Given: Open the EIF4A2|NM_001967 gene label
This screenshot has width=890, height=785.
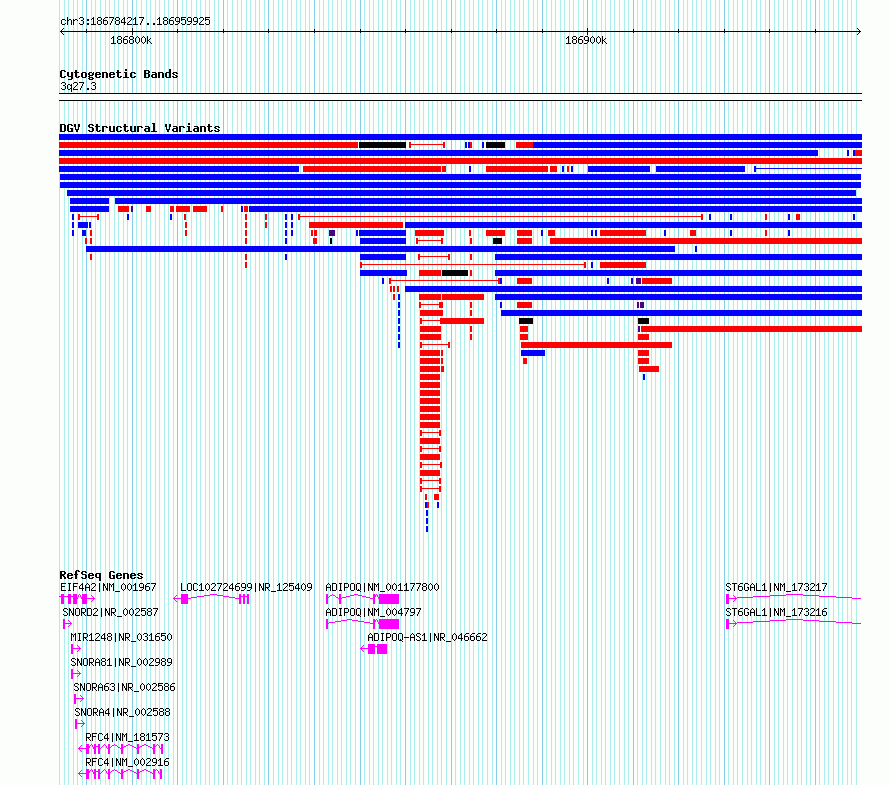Looking at the screenshot, I should [108, 587].
